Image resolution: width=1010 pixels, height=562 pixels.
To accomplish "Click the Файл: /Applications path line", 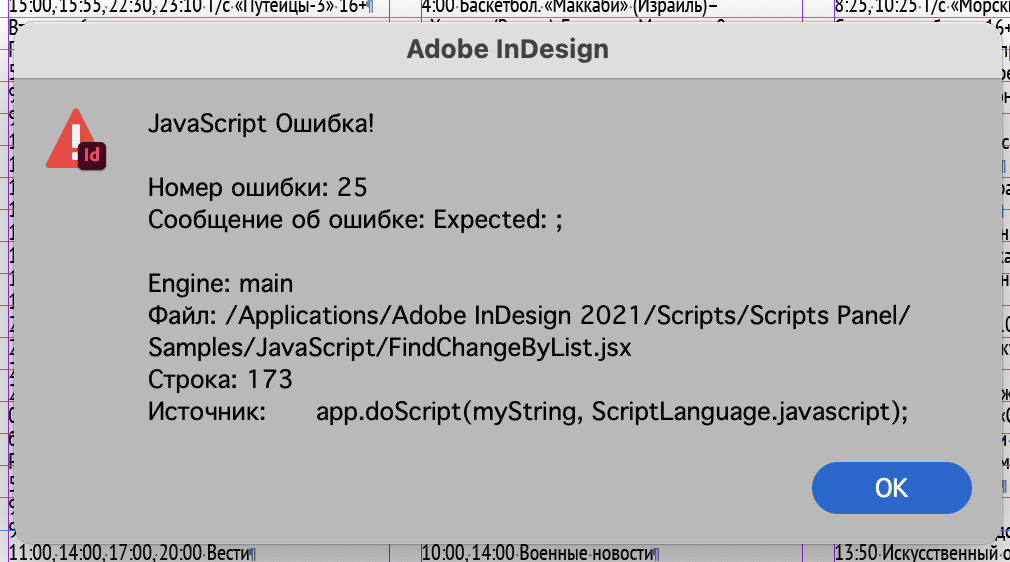I will [529, 316].
